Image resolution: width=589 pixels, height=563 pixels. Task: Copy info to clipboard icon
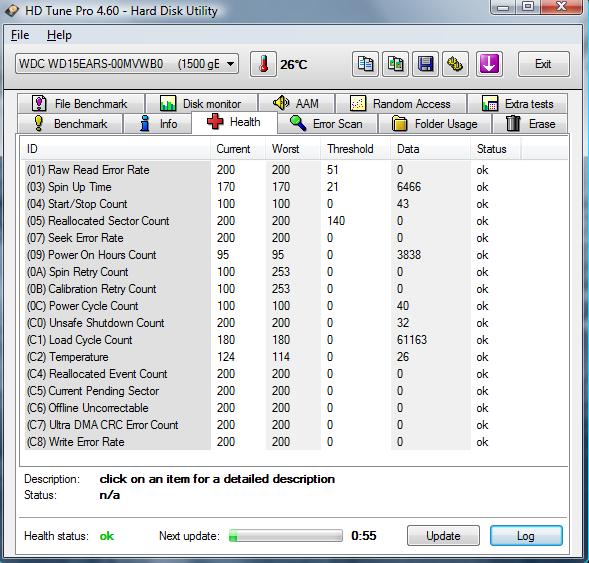click(365, 64)
